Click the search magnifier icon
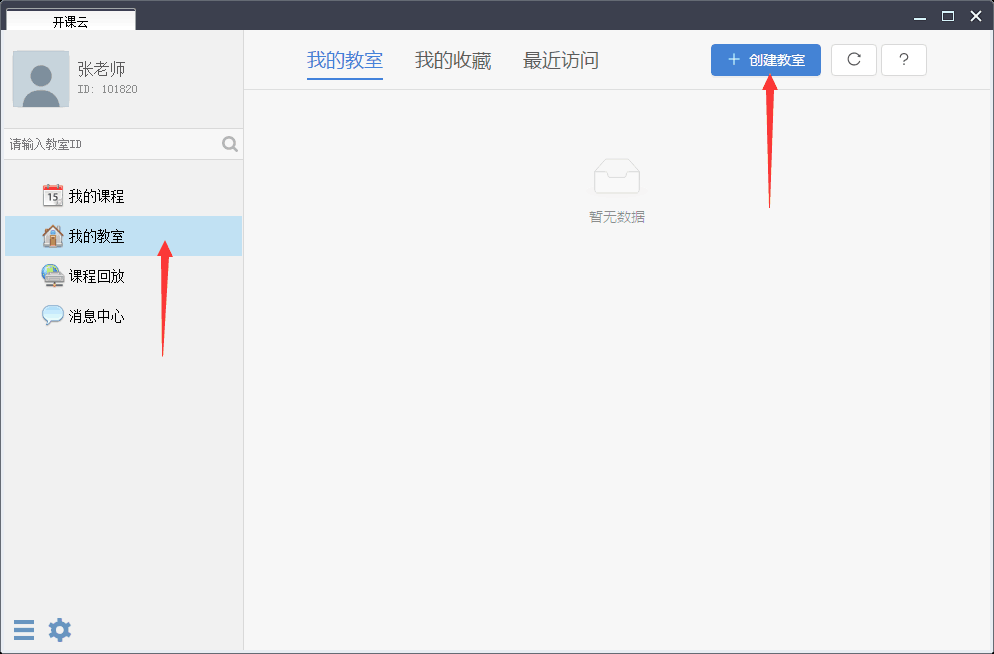The width and height of the screenshot is (994, 654). [x=230, y=144]
